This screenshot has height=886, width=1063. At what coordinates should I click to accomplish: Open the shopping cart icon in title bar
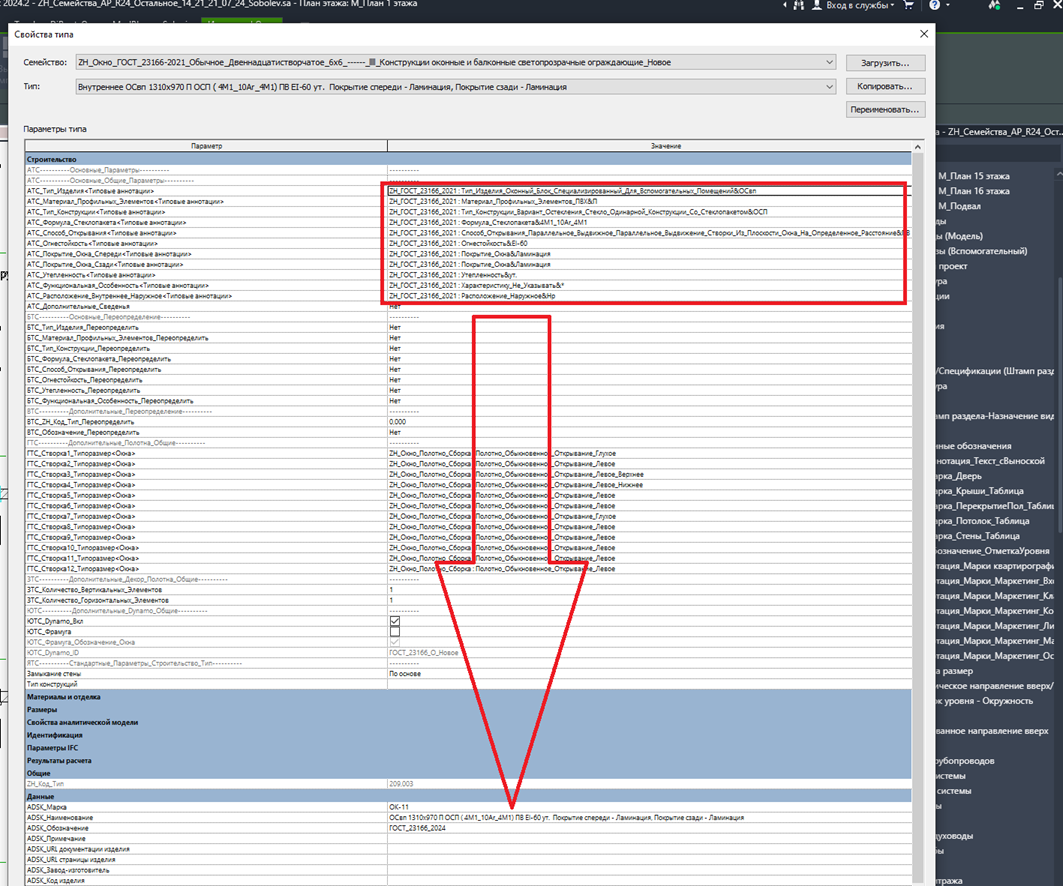tap(908, 5)
